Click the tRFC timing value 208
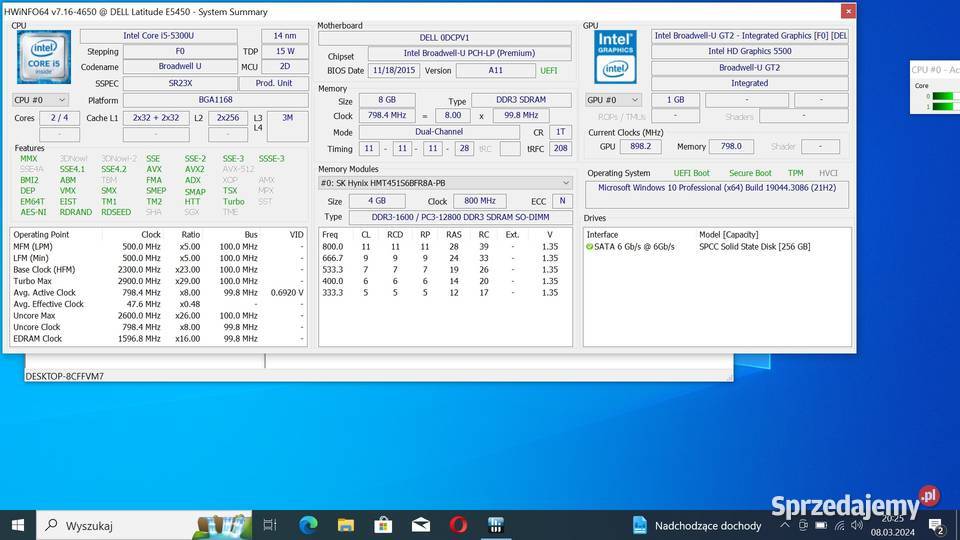Viewport: 960px width, 540px height. (x=560, y=148)
